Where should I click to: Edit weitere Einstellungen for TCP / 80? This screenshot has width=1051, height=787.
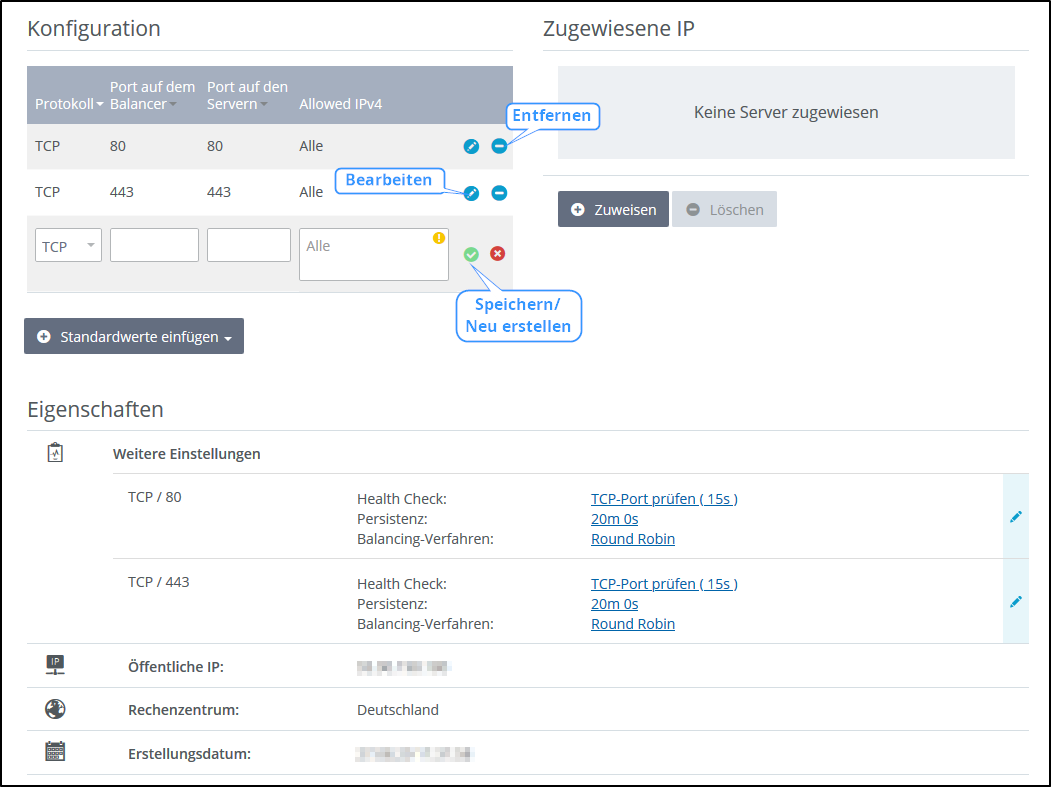(1016, 516)
